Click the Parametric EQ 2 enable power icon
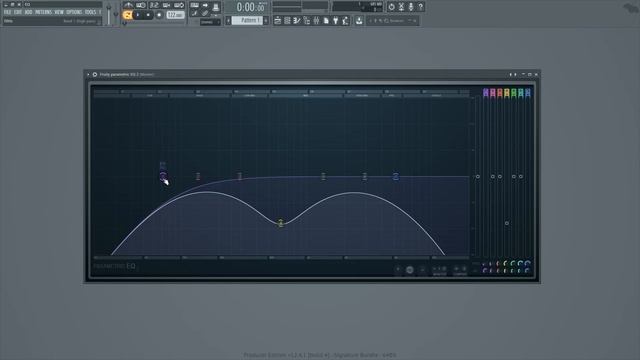 95,75
